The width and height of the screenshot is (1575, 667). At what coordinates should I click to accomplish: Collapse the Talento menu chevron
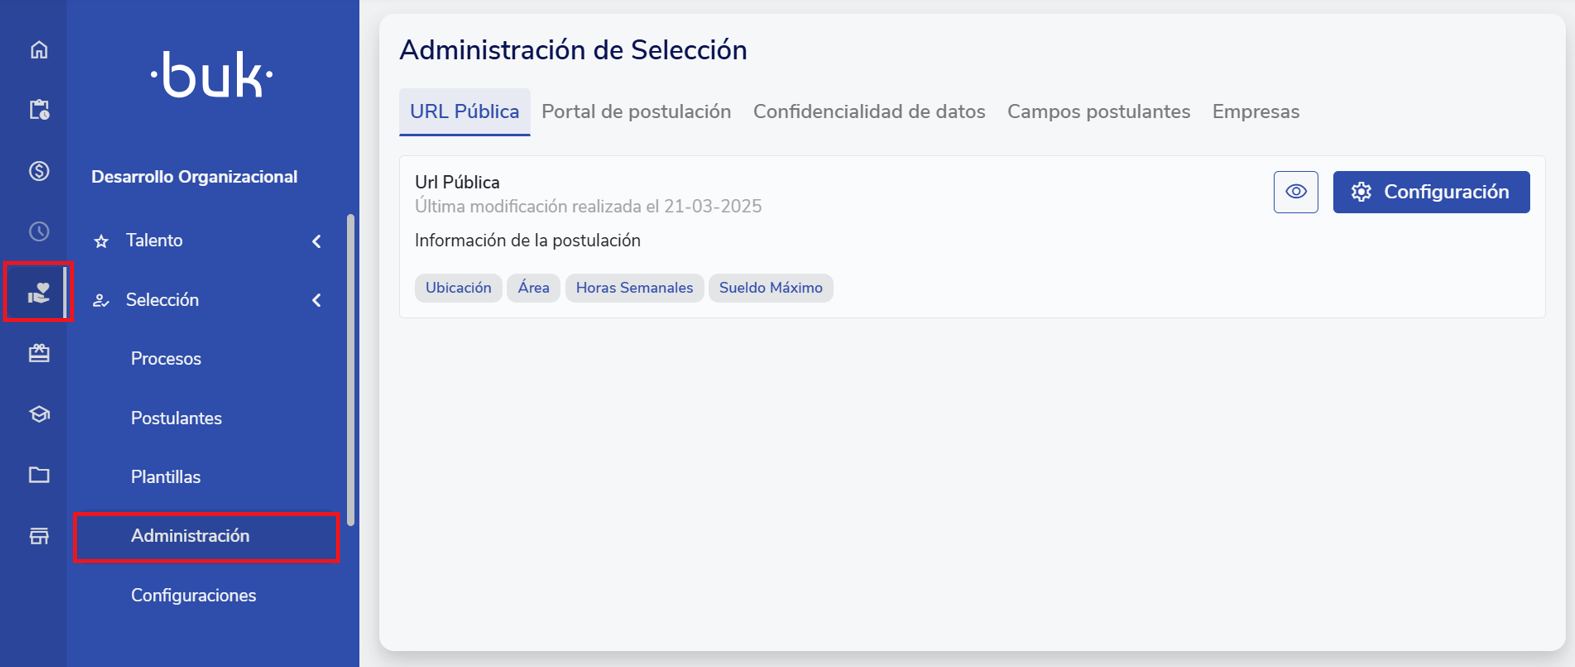pyautogui.click(x=316, y=241)
